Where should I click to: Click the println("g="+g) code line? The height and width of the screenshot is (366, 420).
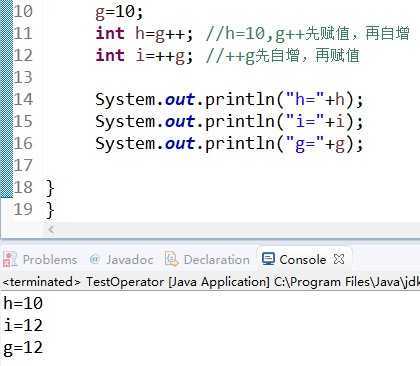point(229,144)
